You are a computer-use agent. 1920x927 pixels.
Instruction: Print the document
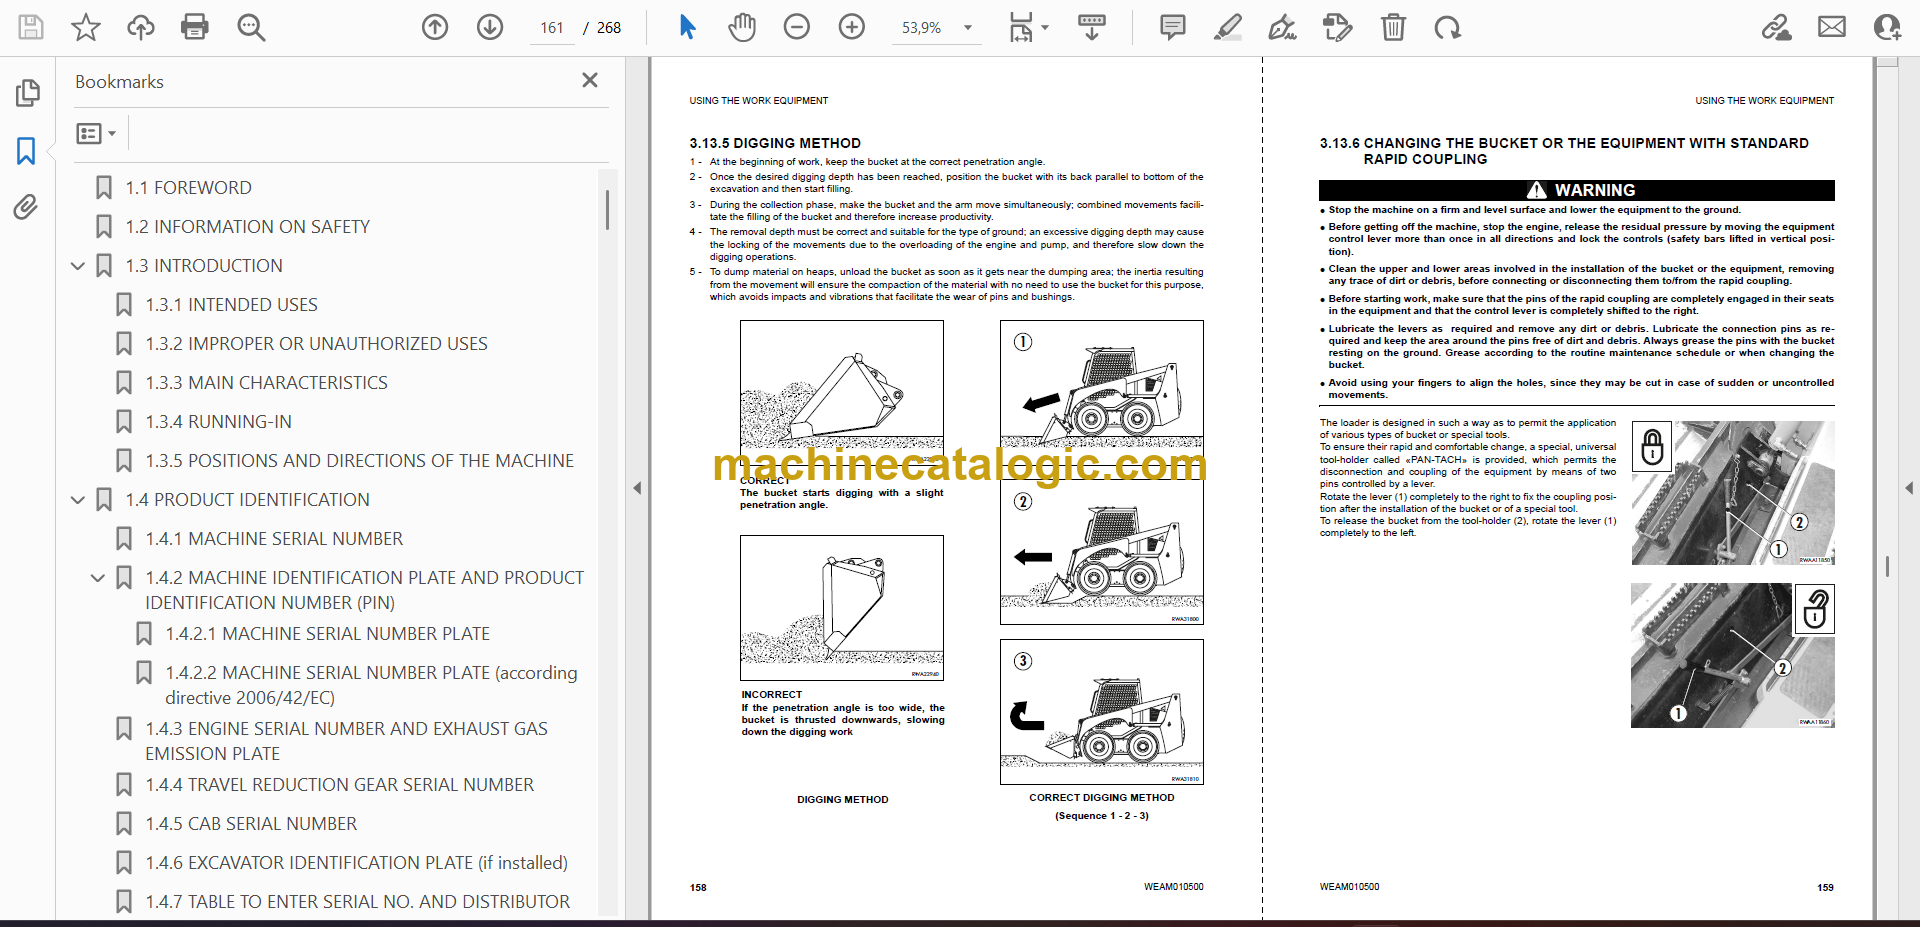coord(195,27)
